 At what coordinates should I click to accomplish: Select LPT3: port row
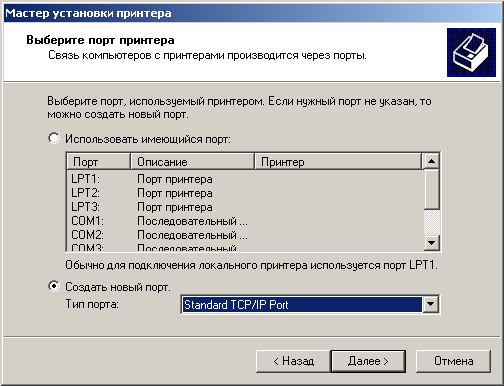[x=245, y=207]
